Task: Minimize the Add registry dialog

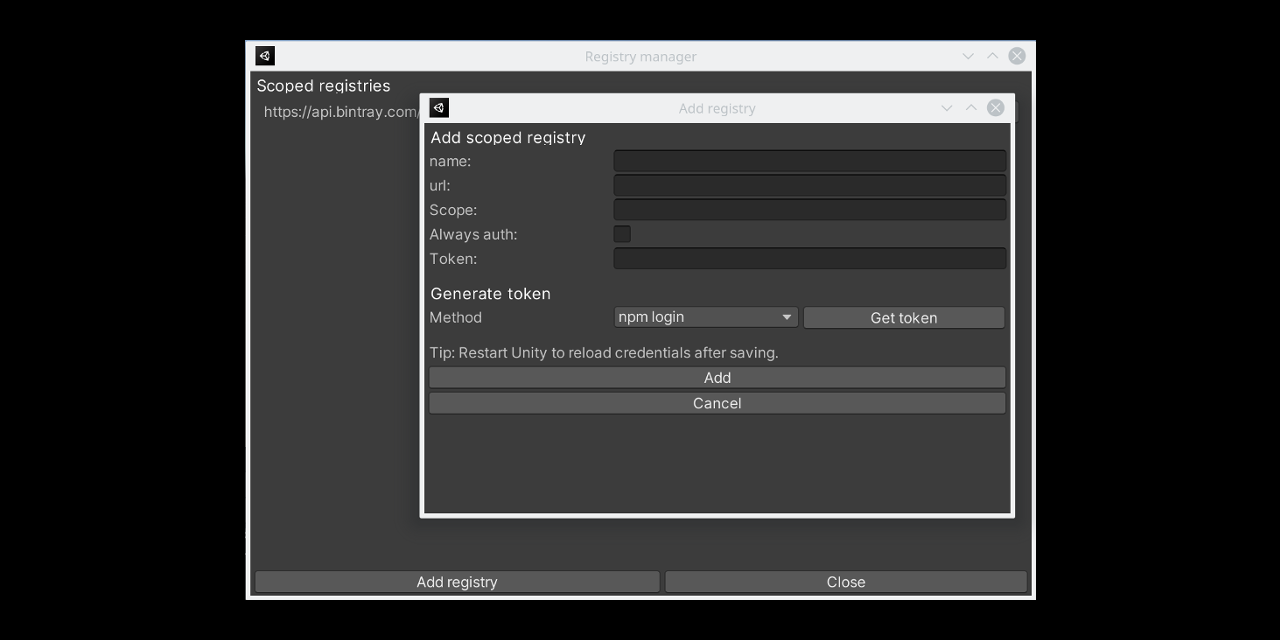Action: [x=946, y=108]
